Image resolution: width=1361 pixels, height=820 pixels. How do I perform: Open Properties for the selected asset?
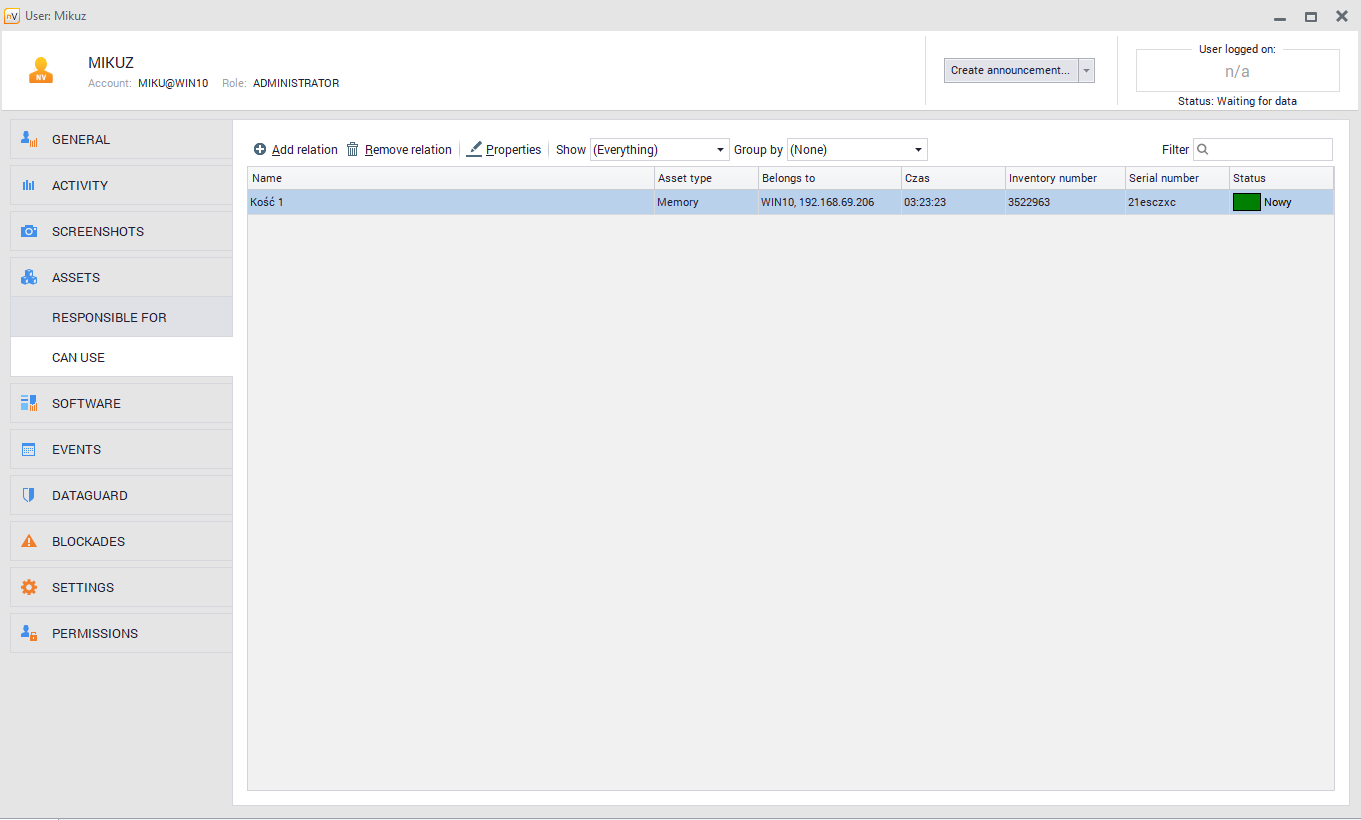pos(504,150)
